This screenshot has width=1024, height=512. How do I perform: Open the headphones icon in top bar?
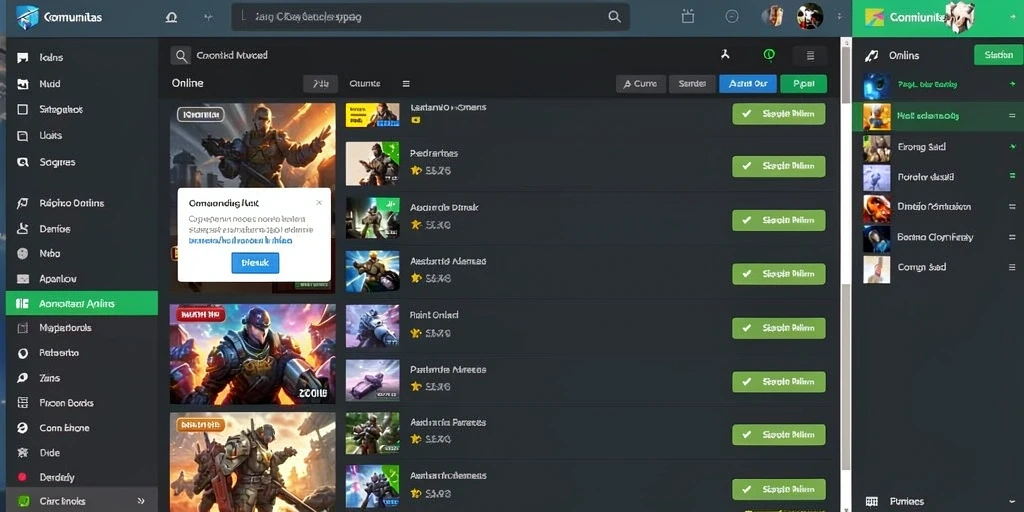click(x=171, y=18)
